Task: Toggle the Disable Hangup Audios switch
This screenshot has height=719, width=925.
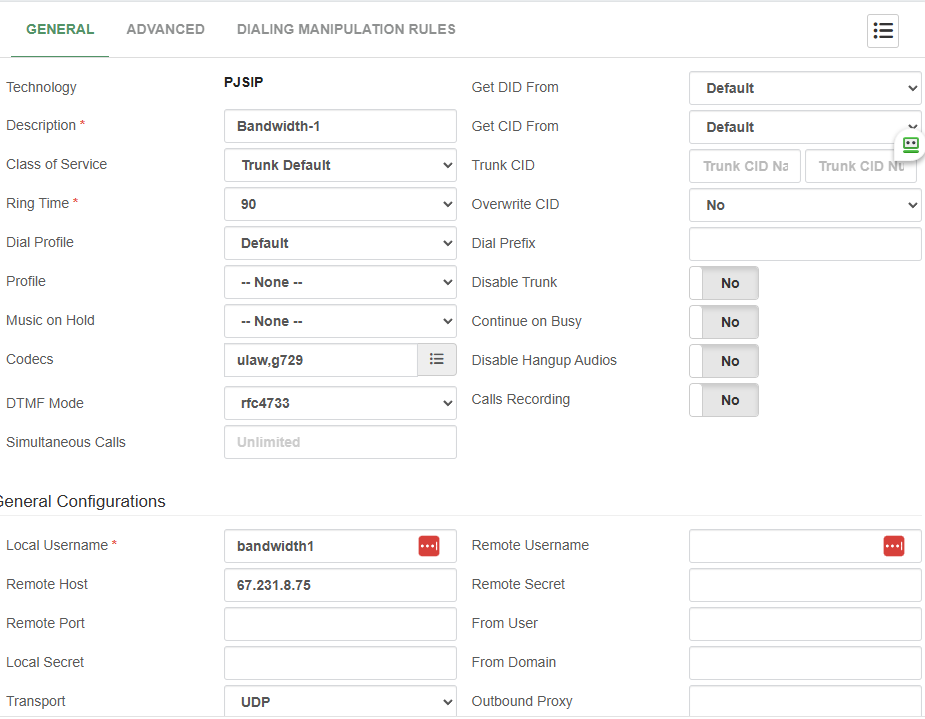Action: (x=724, y=361)
